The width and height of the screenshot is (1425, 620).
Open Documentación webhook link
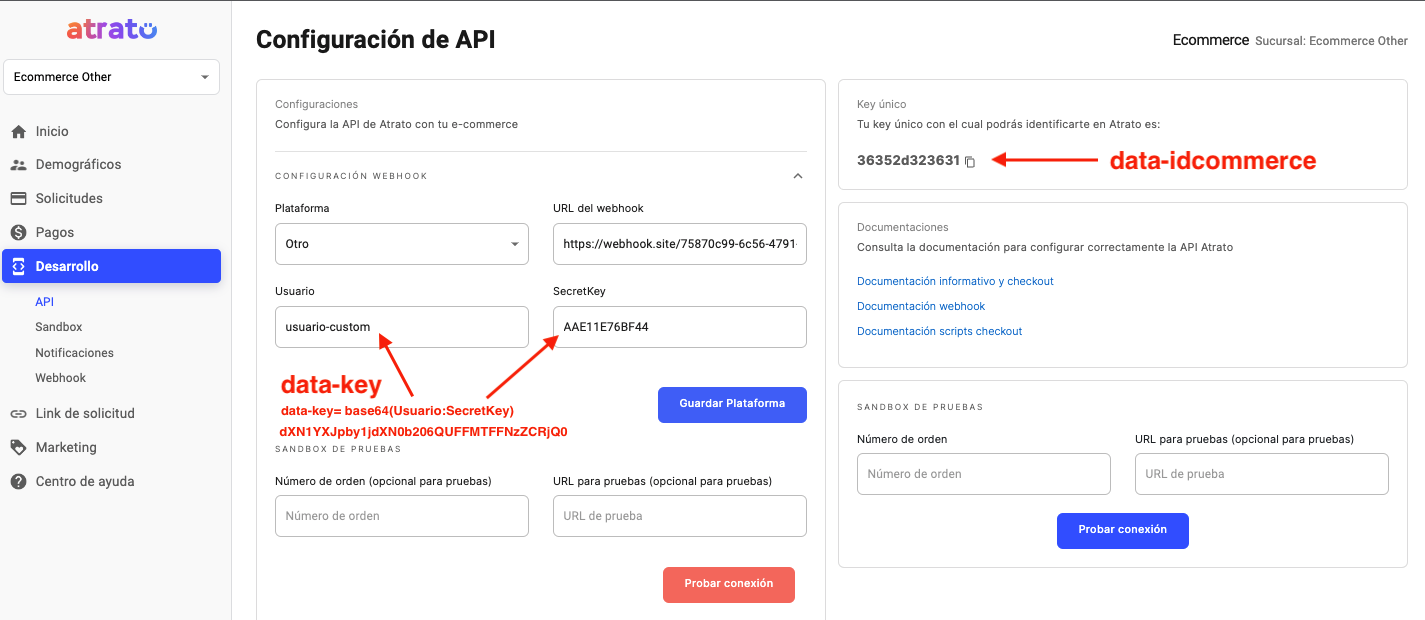click(x=921, y=306)
